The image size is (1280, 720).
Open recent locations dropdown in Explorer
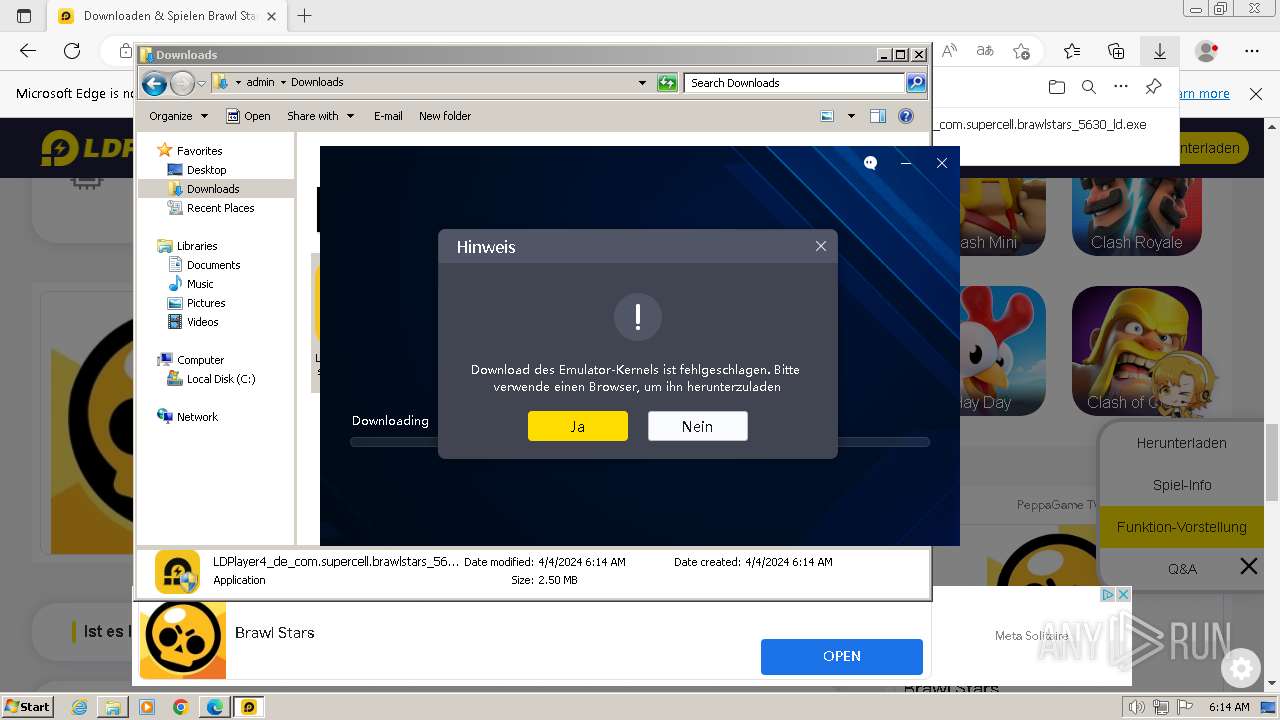point(201,83)
